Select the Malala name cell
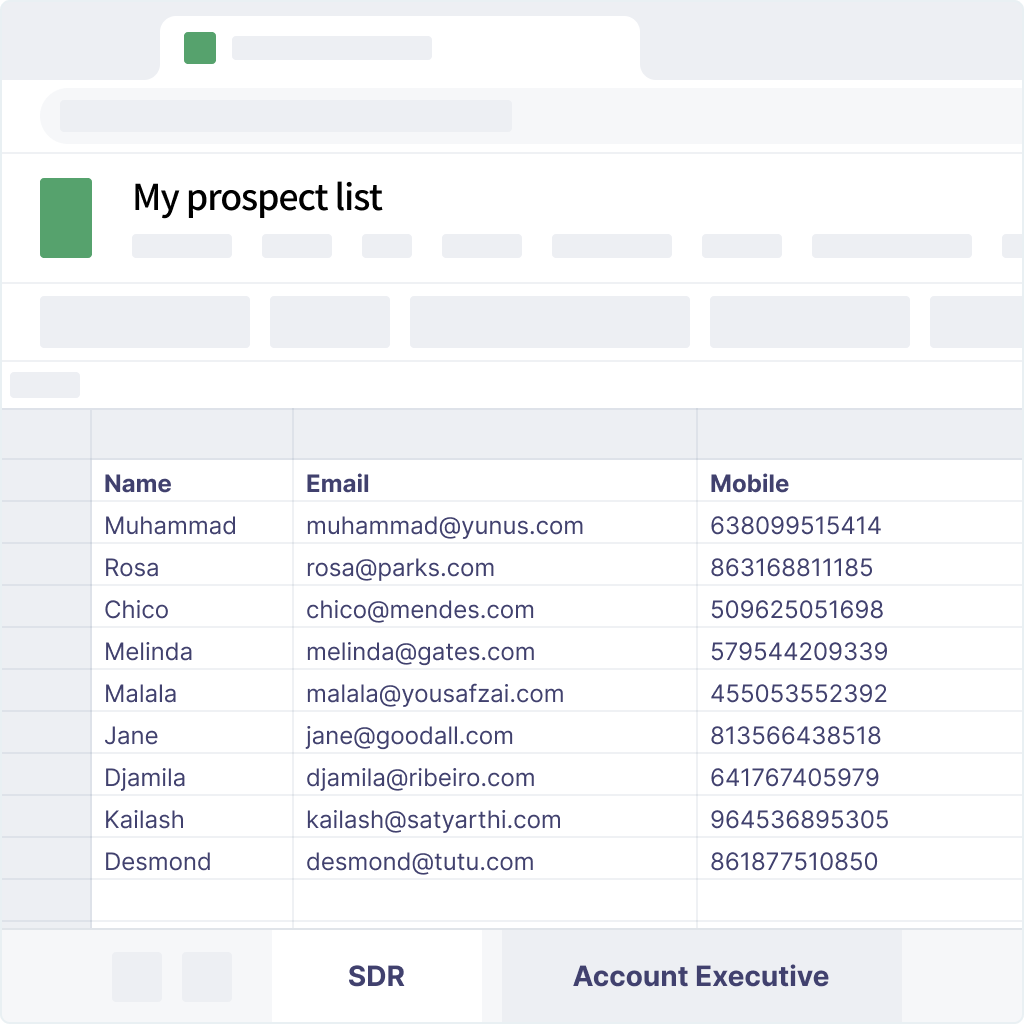This screenshot has width=1024, height=1024. tap(192, 694)
